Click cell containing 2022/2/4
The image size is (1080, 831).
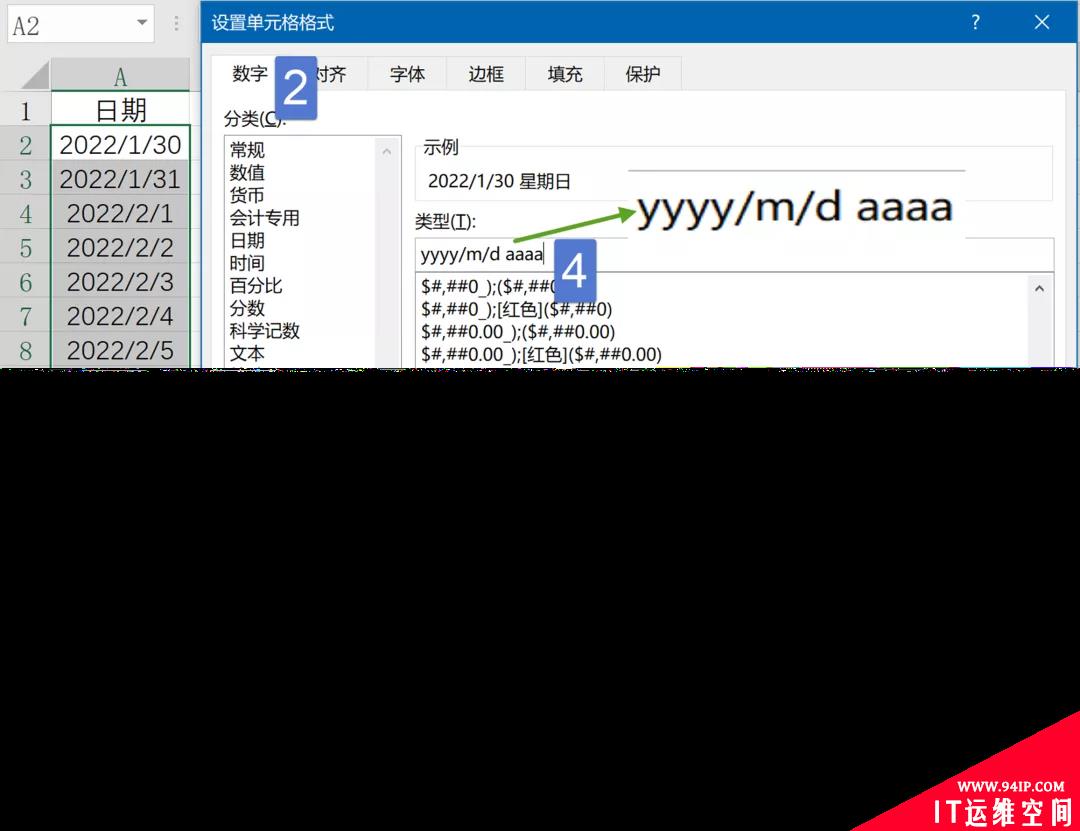point(120,316)
